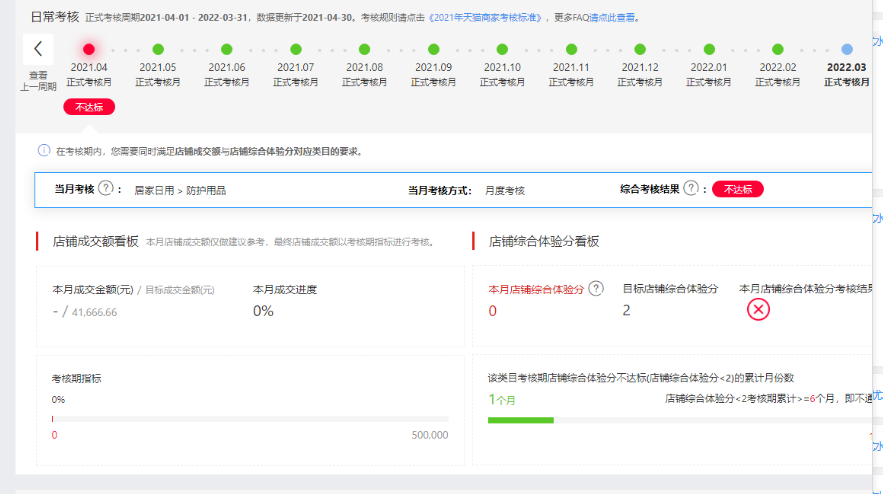Click help icon next to 本月店铺综合体验分
883x494 pixels.
597,289
